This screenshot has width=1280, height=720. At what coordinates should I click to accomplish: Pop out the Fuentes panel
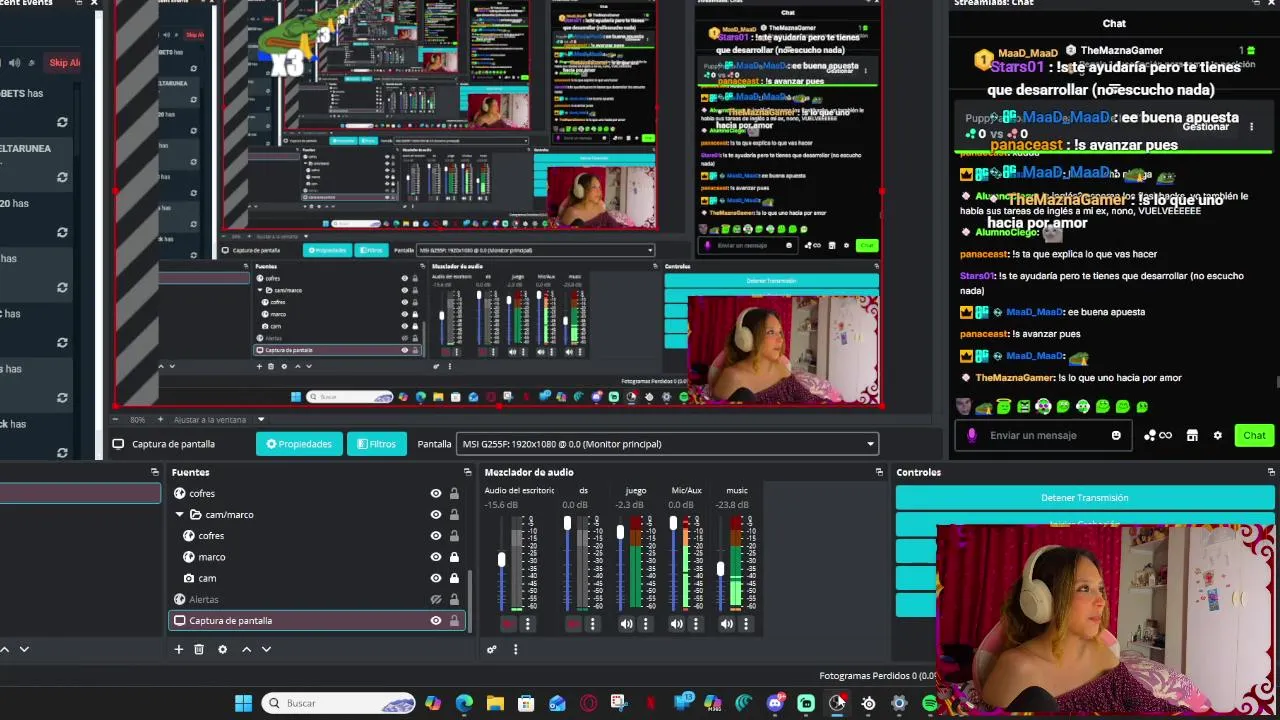(x=467, y=472)
